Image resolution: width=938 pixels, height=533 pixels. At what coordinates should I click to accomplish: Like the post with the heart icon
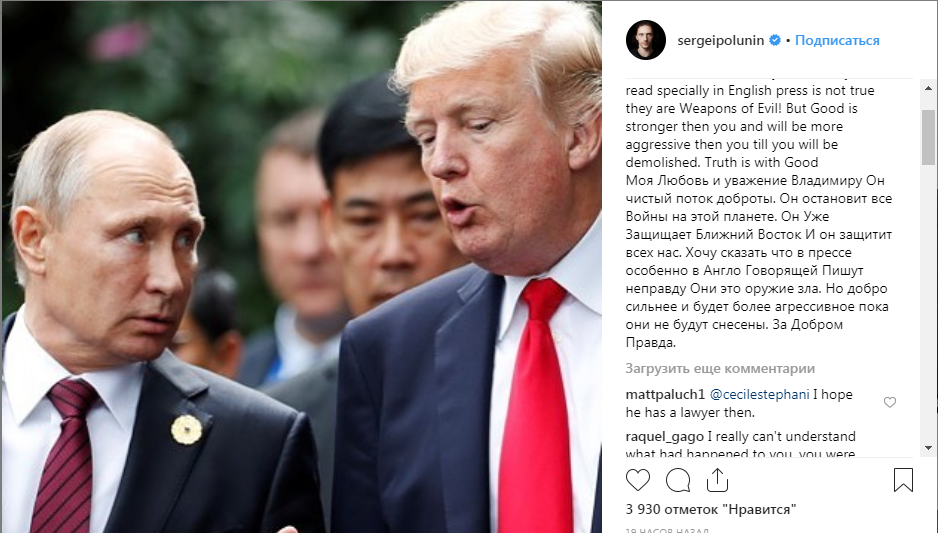pyautogui.click(x=638, y=480)
